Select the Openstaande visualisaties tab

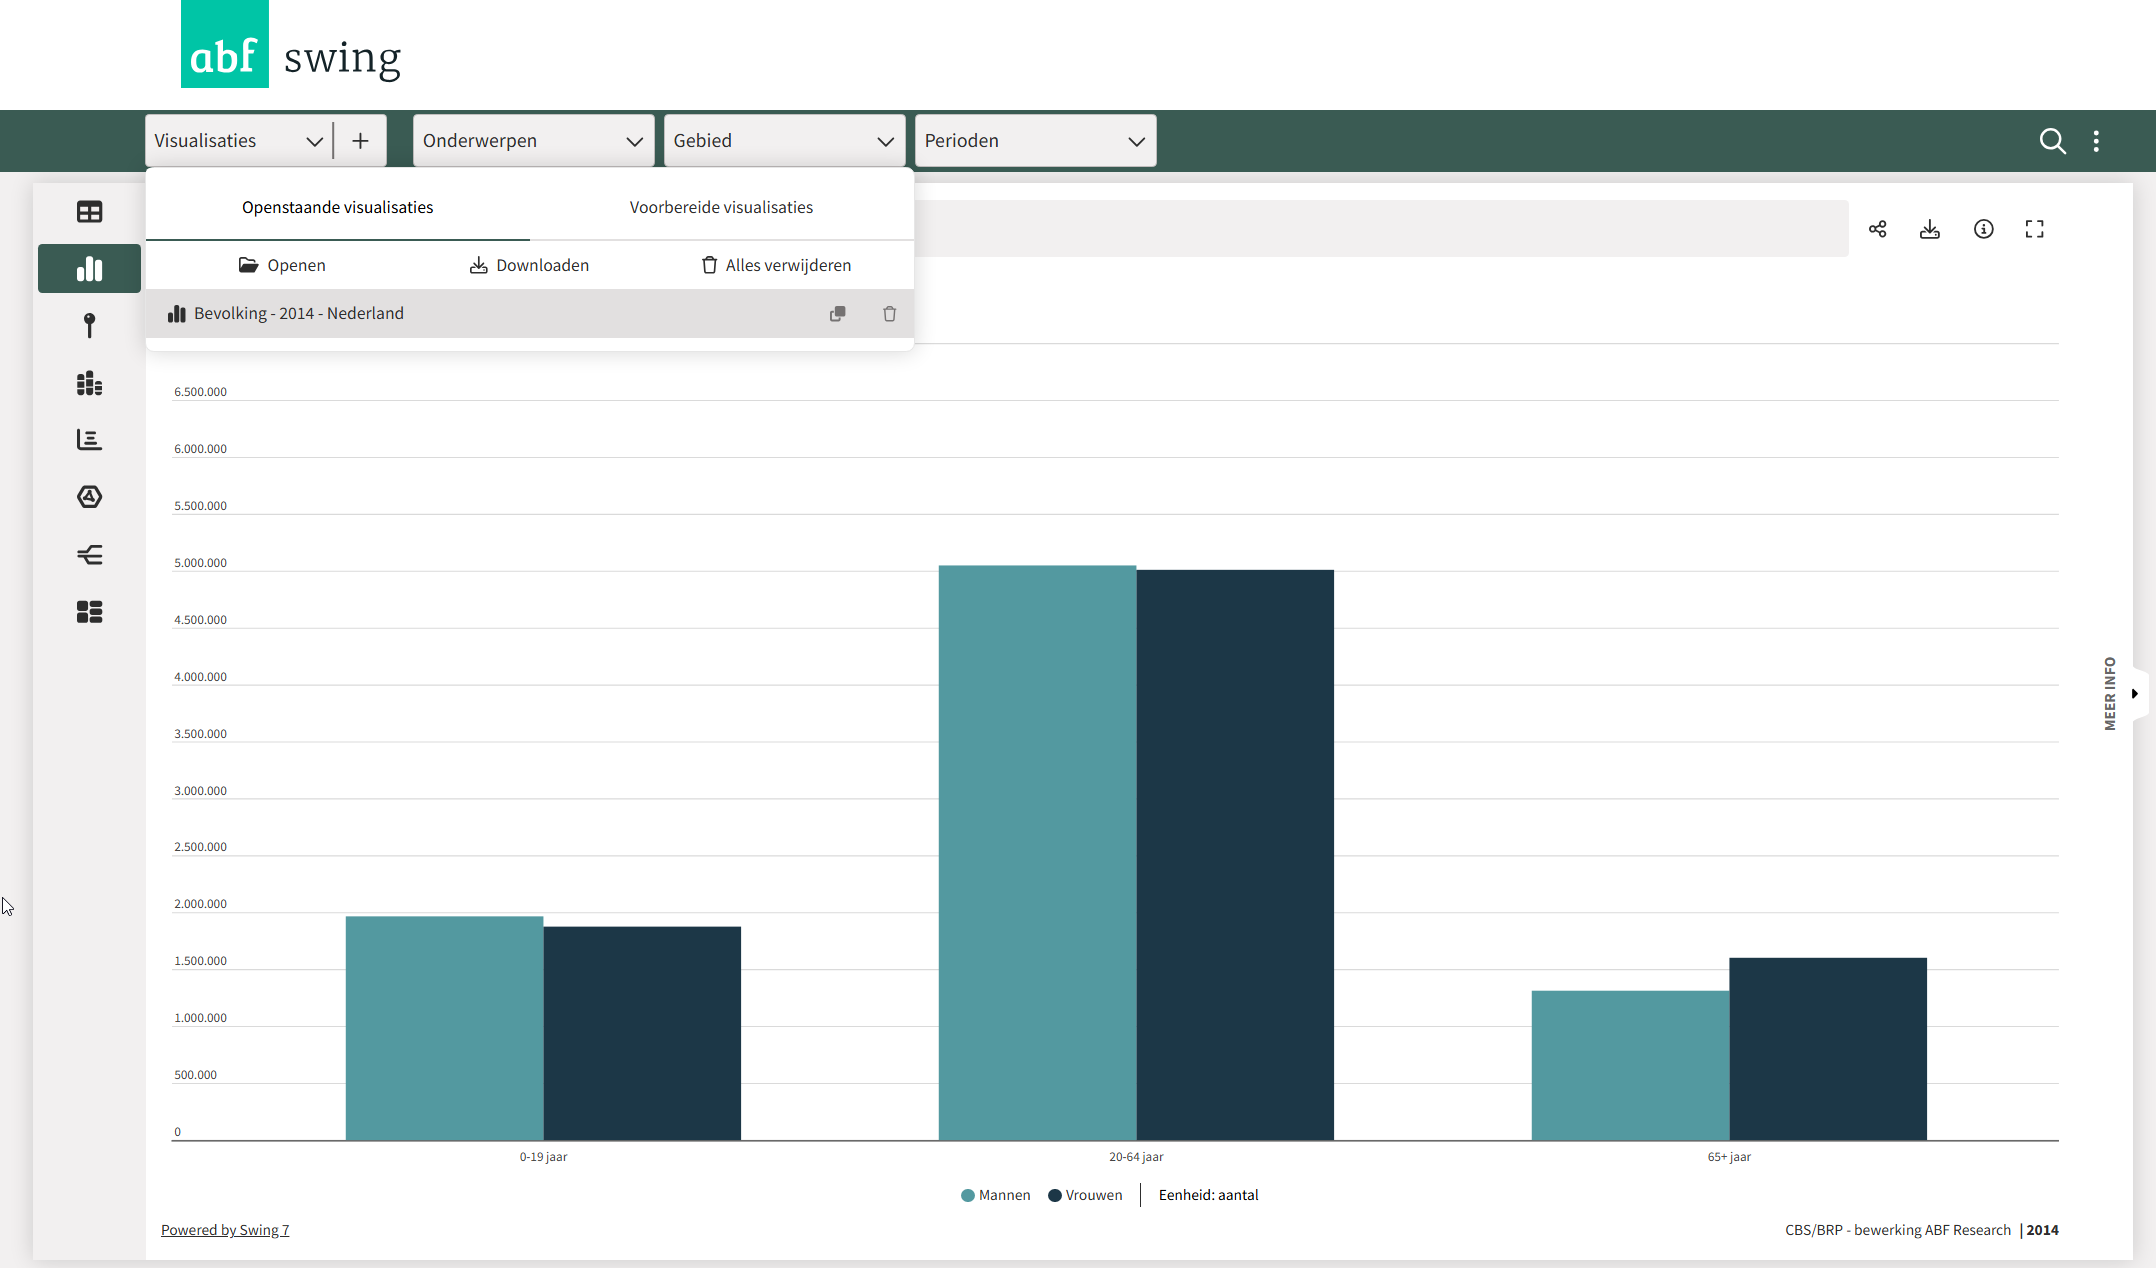[x=337, y=207]
